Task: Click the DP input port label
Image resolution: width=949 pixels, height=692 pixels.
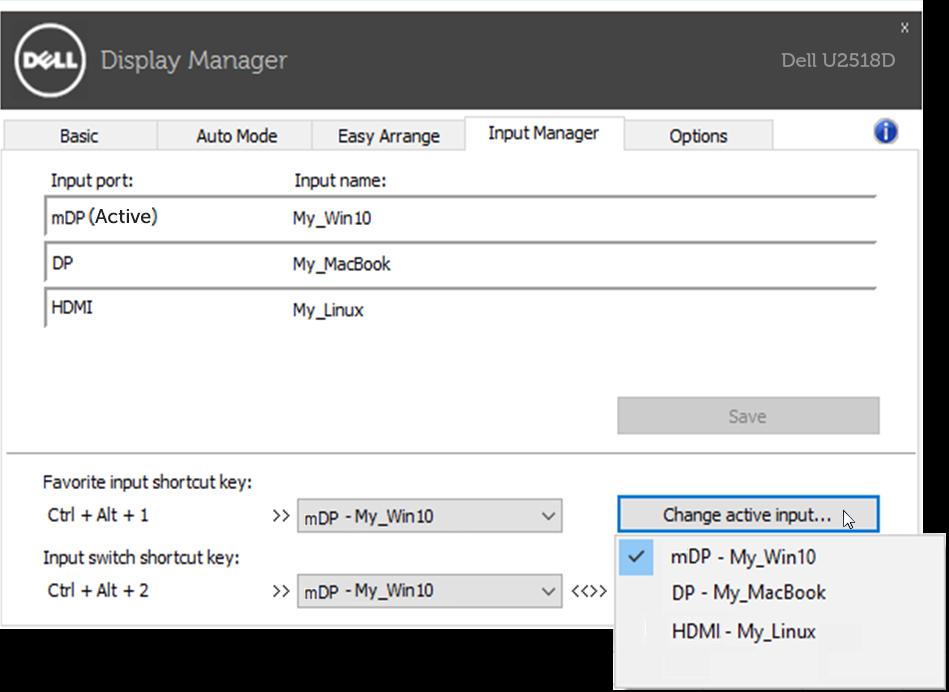Action: pyautogui.click(x=62, y=263)
